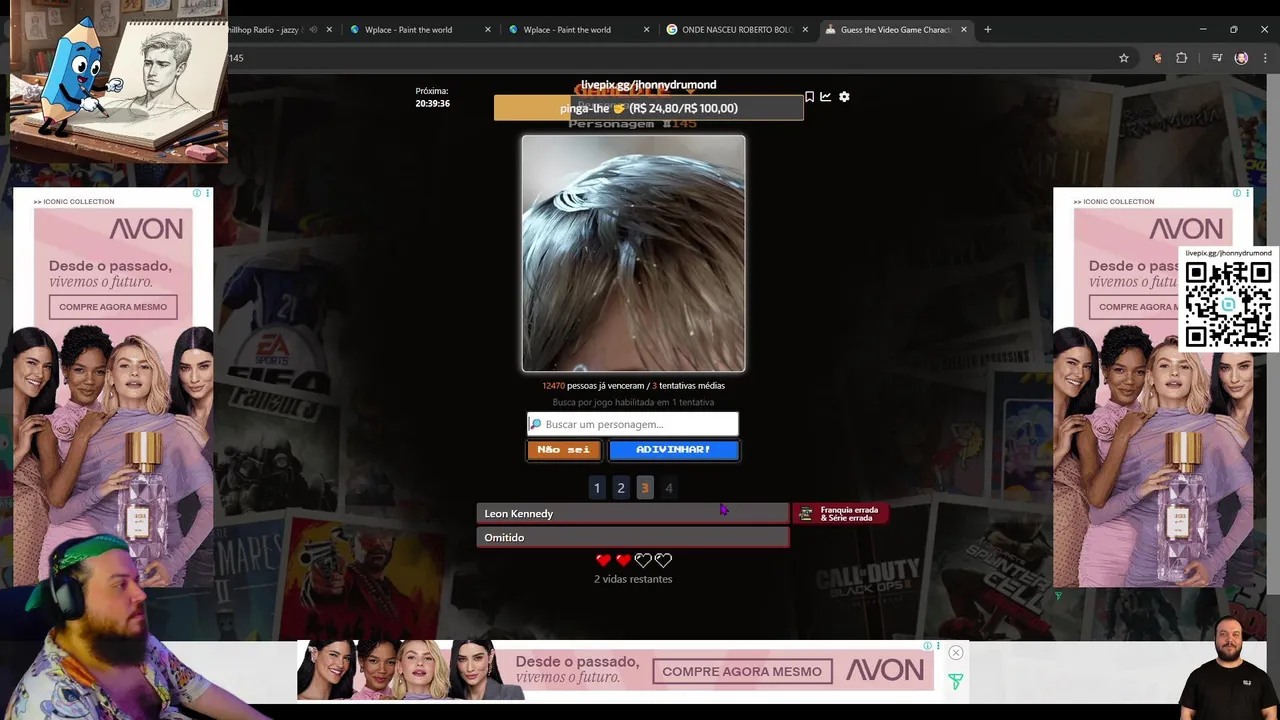Viewport: 1280px width, 720px height.
Task: Open the Chrome profile avatar
Action: 1241,58
